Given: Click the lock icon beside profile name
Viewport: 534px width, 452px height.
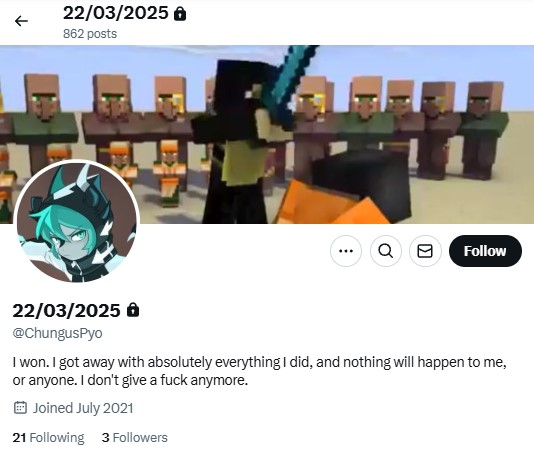Looking at the screenshot, I should (133, 310).
